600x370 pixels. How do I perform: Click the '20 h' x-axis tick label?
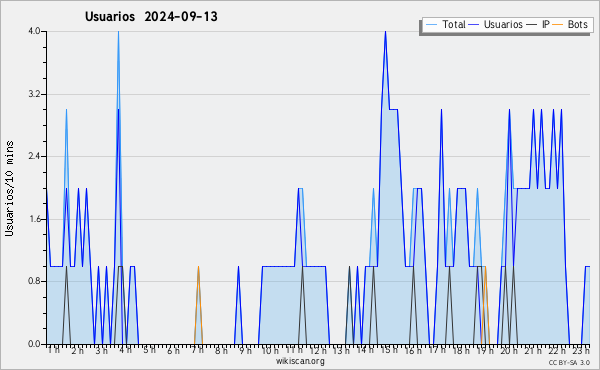[509, 350]
